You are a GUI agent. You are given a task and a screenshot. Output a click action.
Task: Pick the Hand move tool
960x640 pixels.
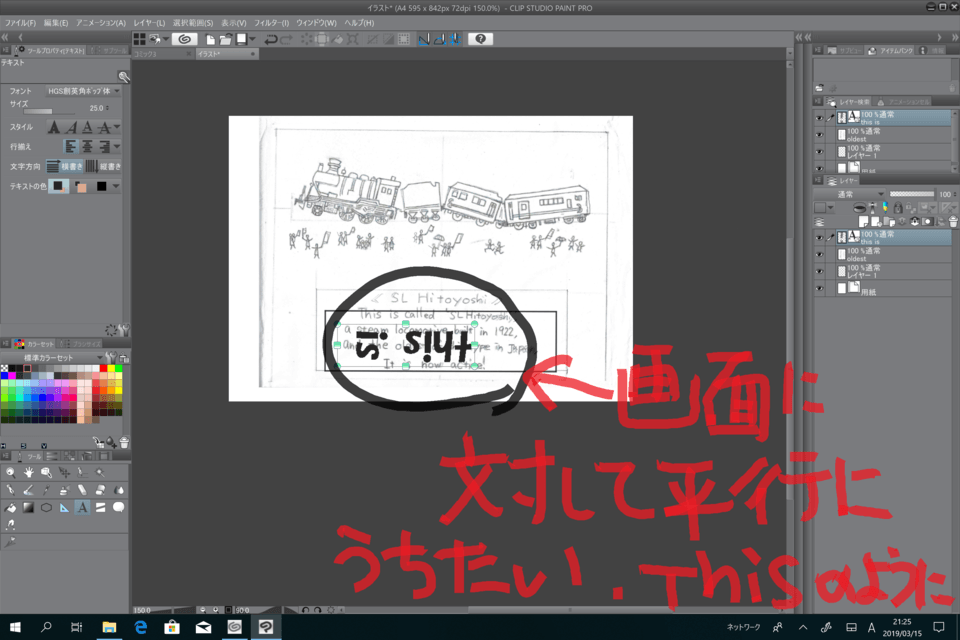click(28, 471)
